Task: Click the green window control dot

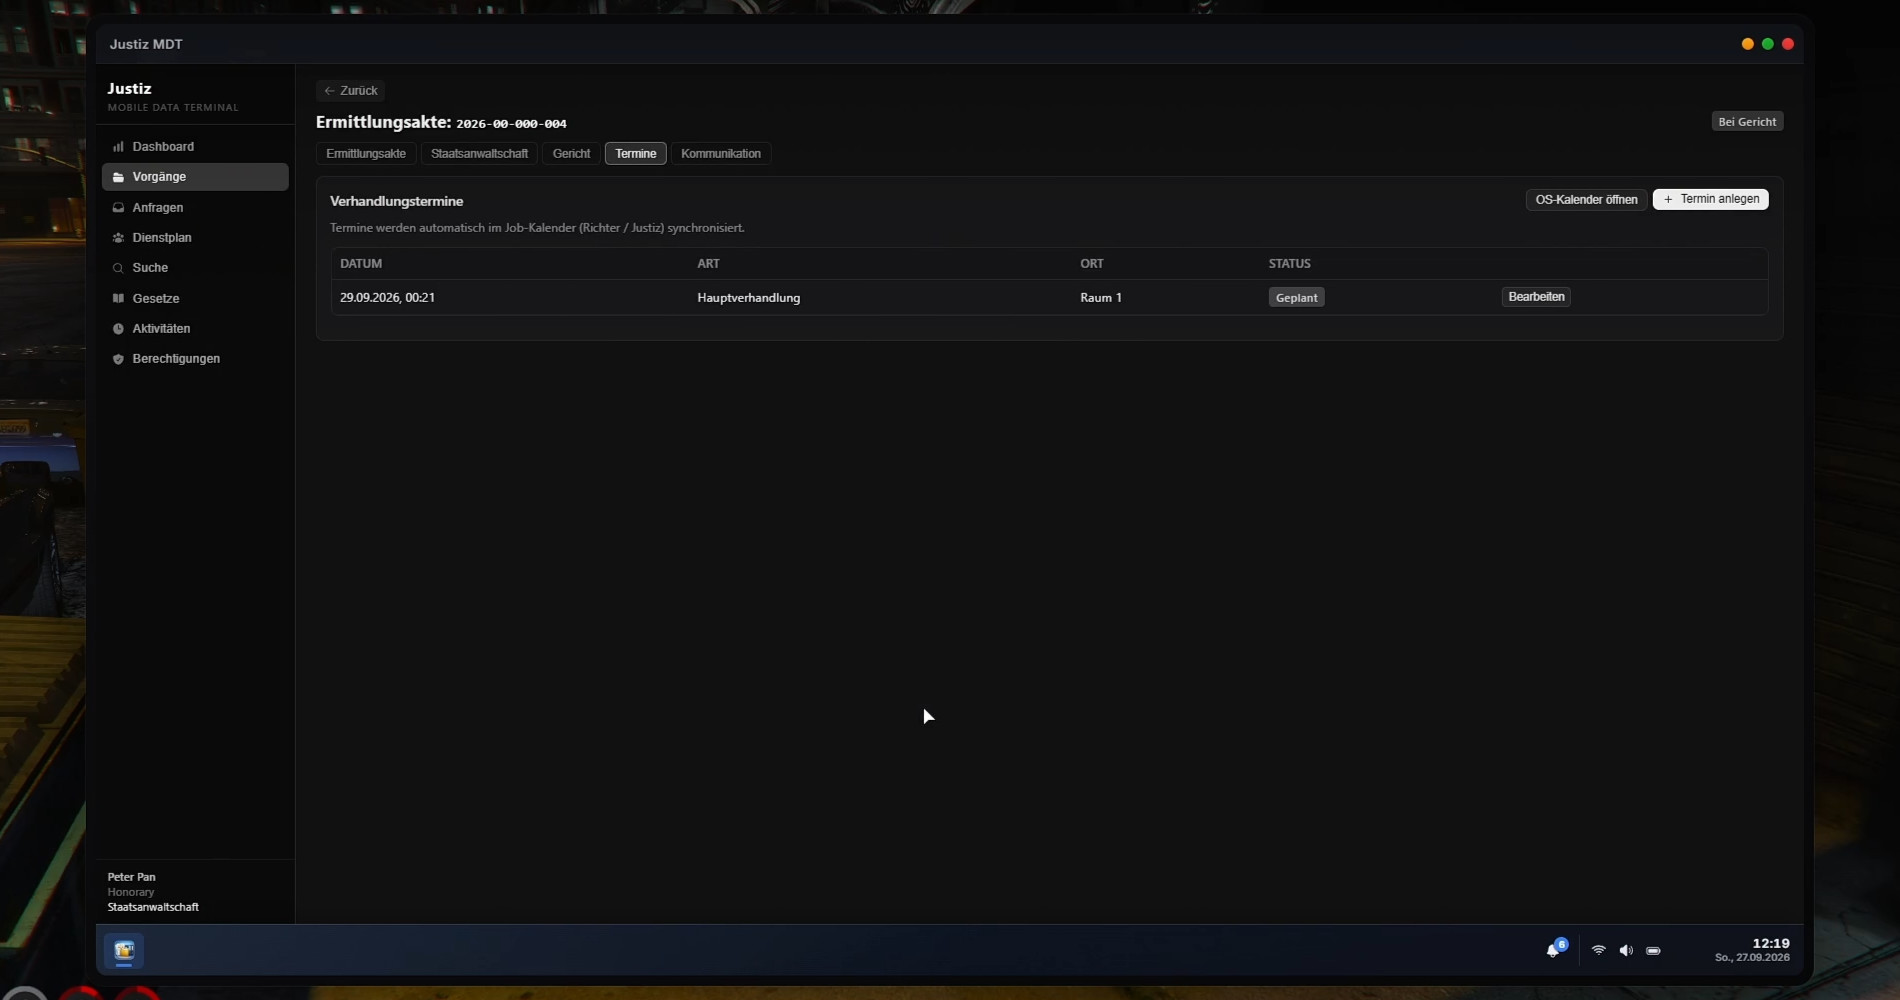Action: (1768, 44)
